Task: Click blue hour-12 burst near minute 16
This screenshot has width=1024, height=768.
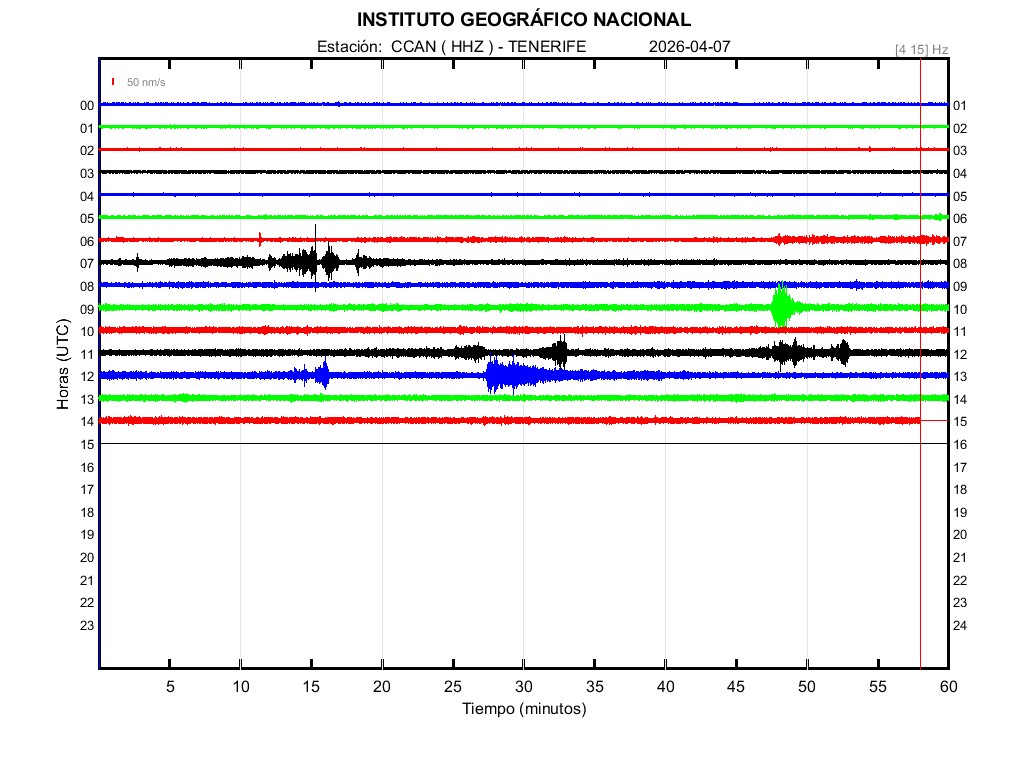Action: click(x=322, y=375)
